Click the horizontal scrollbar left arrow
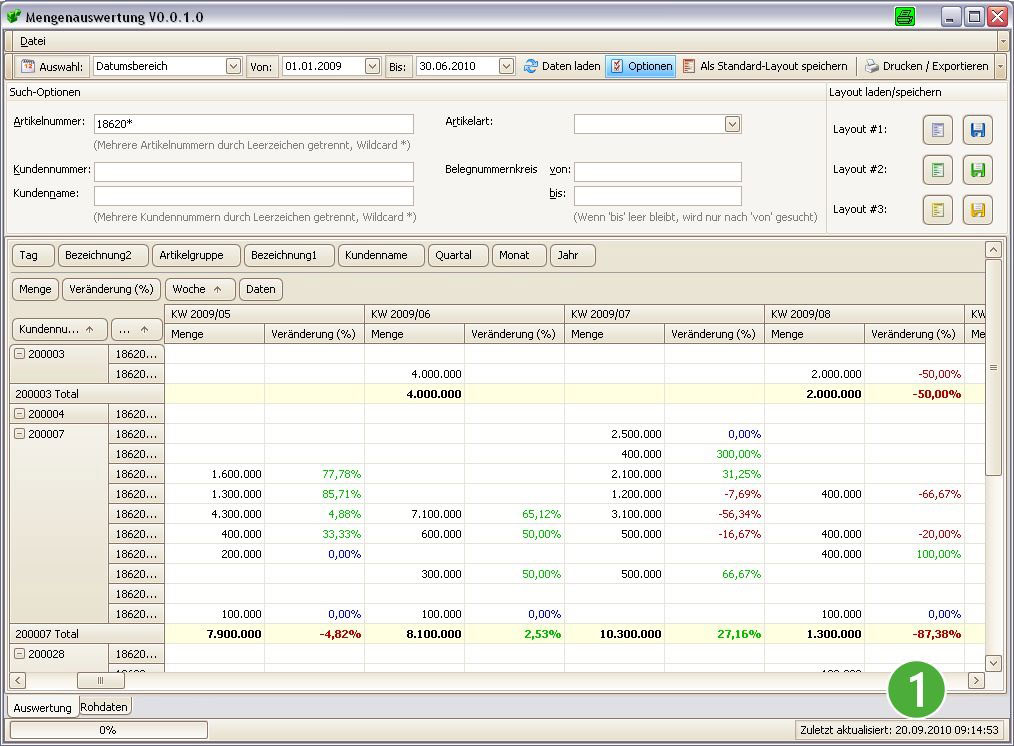The image size is (1014, 746). coord(18,681)
